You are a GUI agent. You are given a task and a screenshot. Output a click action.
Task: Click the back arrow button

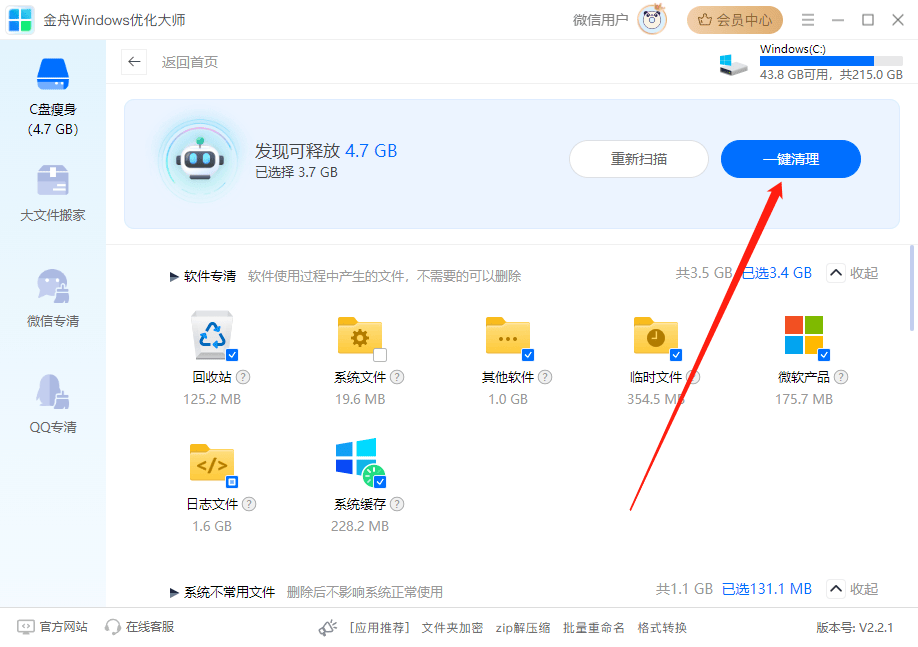point(134,62)
